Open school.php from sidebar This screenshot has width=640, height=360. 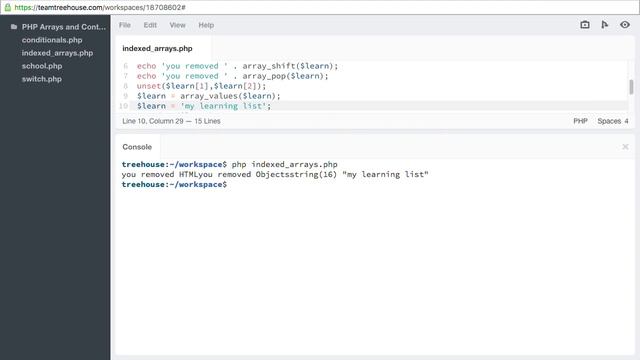click(x=42, y=66)
